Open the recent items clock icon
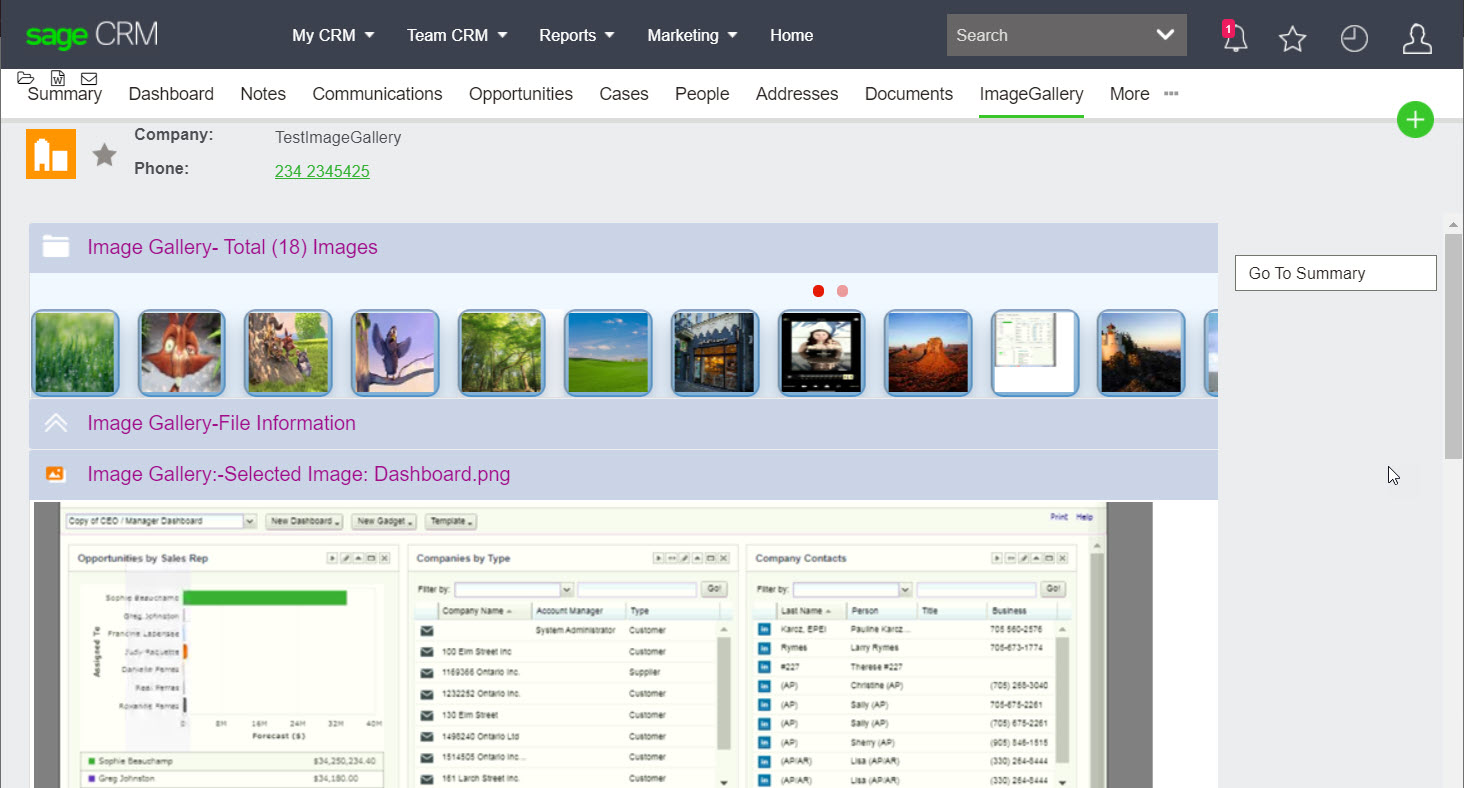The width and height of the screenshot is (1464, 788). [x=1354, y=39]
